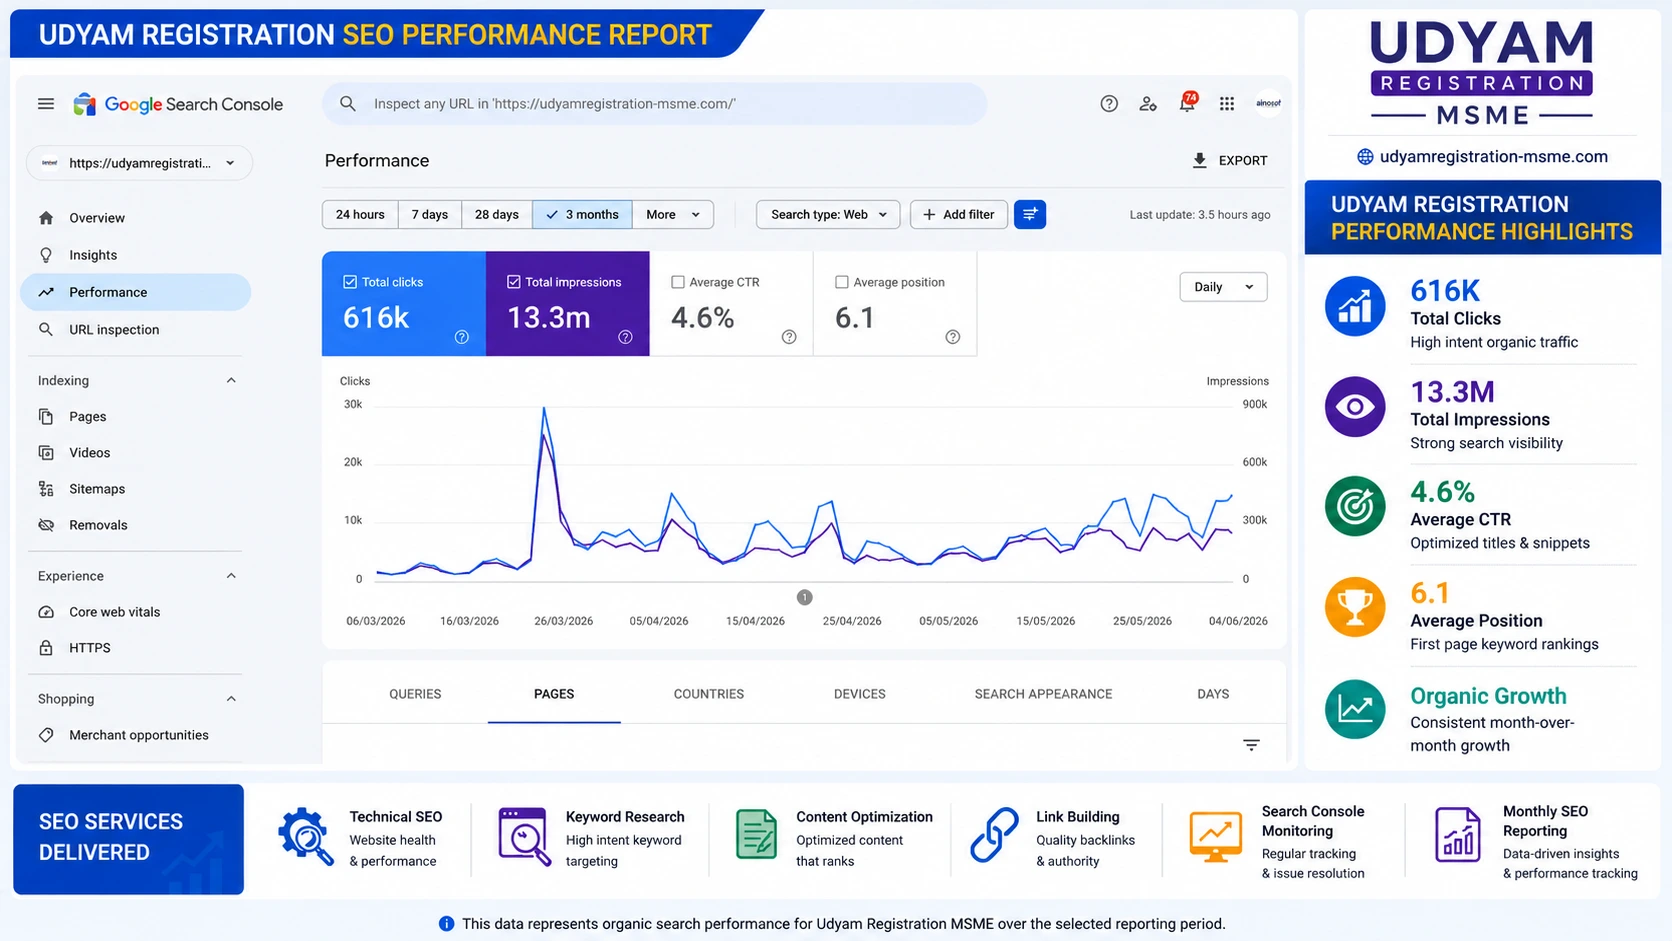Image resolution: width=1672 pixels, height=941 pixels.
Task: Open the Search type: Web dropdown
Action: [828, 214]
